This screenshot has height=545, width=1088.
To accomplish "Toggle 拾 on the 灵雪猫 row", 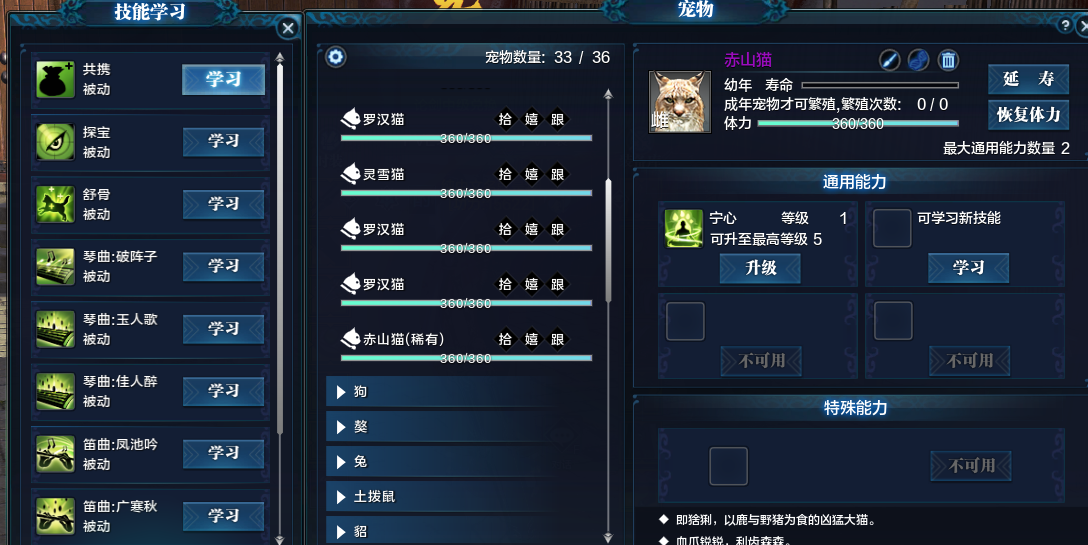I will pyautogui.click(x=505, y=174).
